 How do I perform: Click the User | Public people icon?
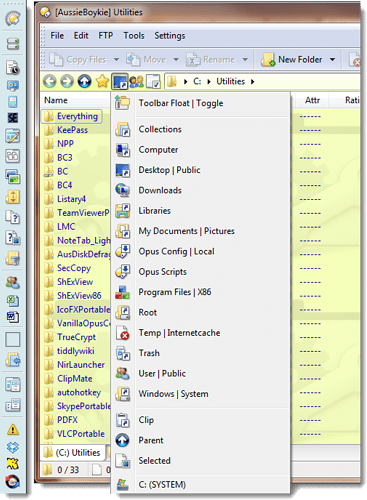pyautogui.click(x=122, y=374)
